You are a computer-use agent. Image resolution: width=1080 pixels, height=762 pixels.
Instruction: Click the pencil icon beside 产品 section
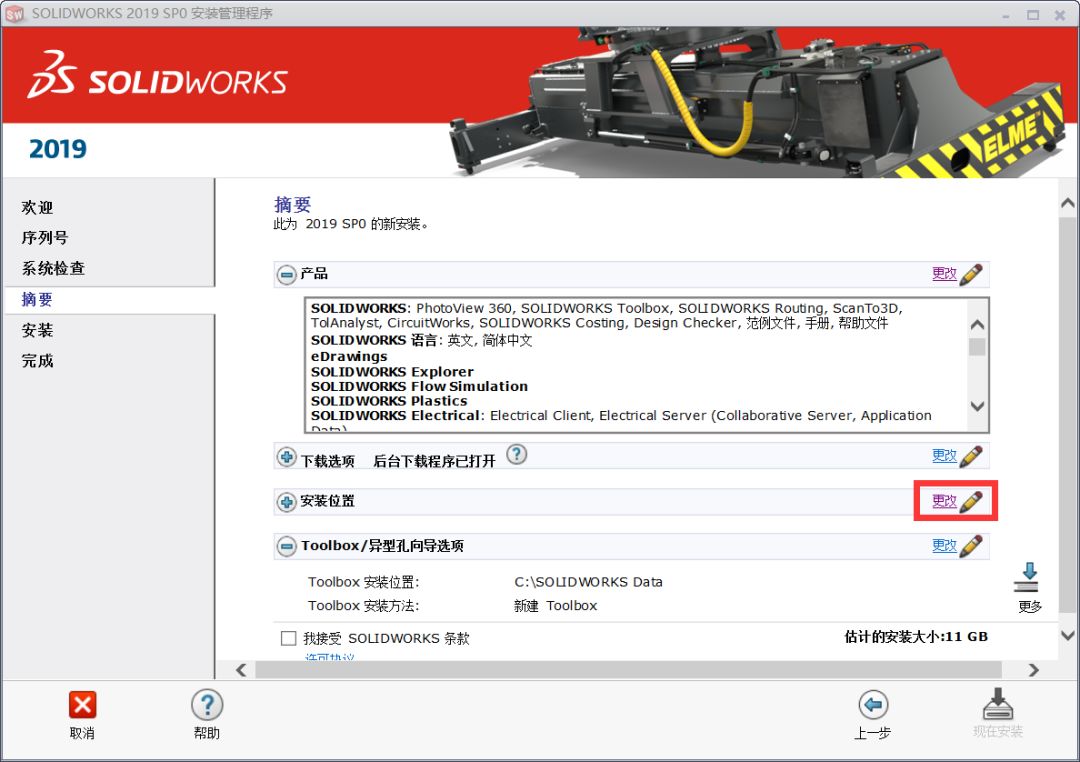[970, 275]
